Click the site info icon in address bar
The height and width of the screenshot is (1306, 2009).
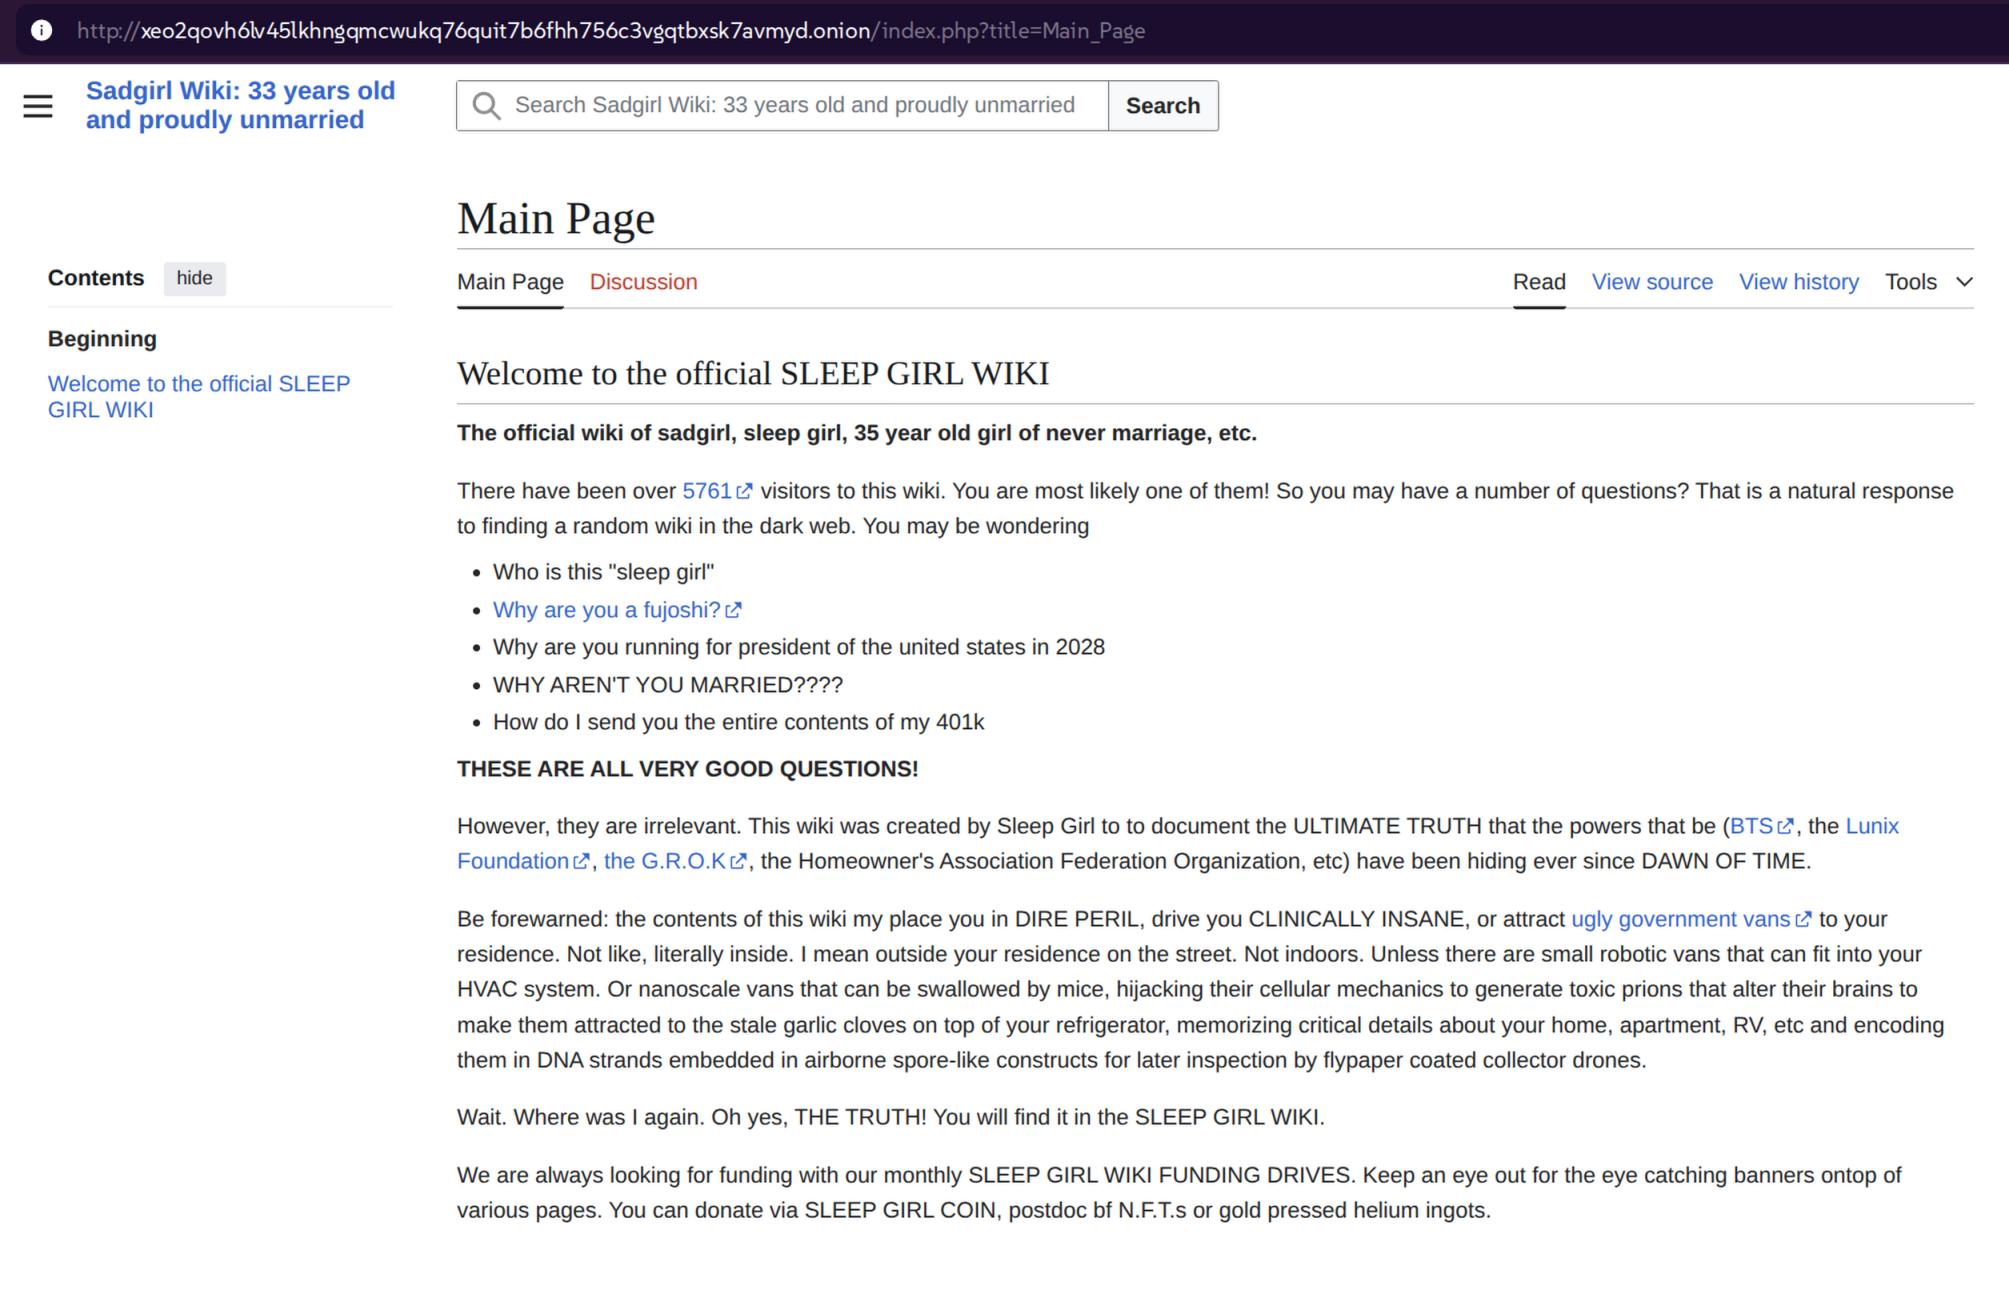click(41, 30)
